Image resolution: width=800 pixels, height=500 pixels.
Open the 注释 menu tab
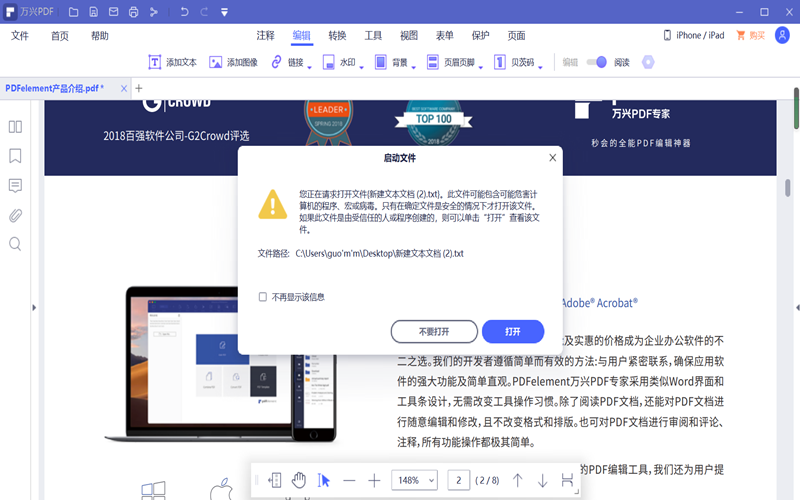[x=265, y=35]
